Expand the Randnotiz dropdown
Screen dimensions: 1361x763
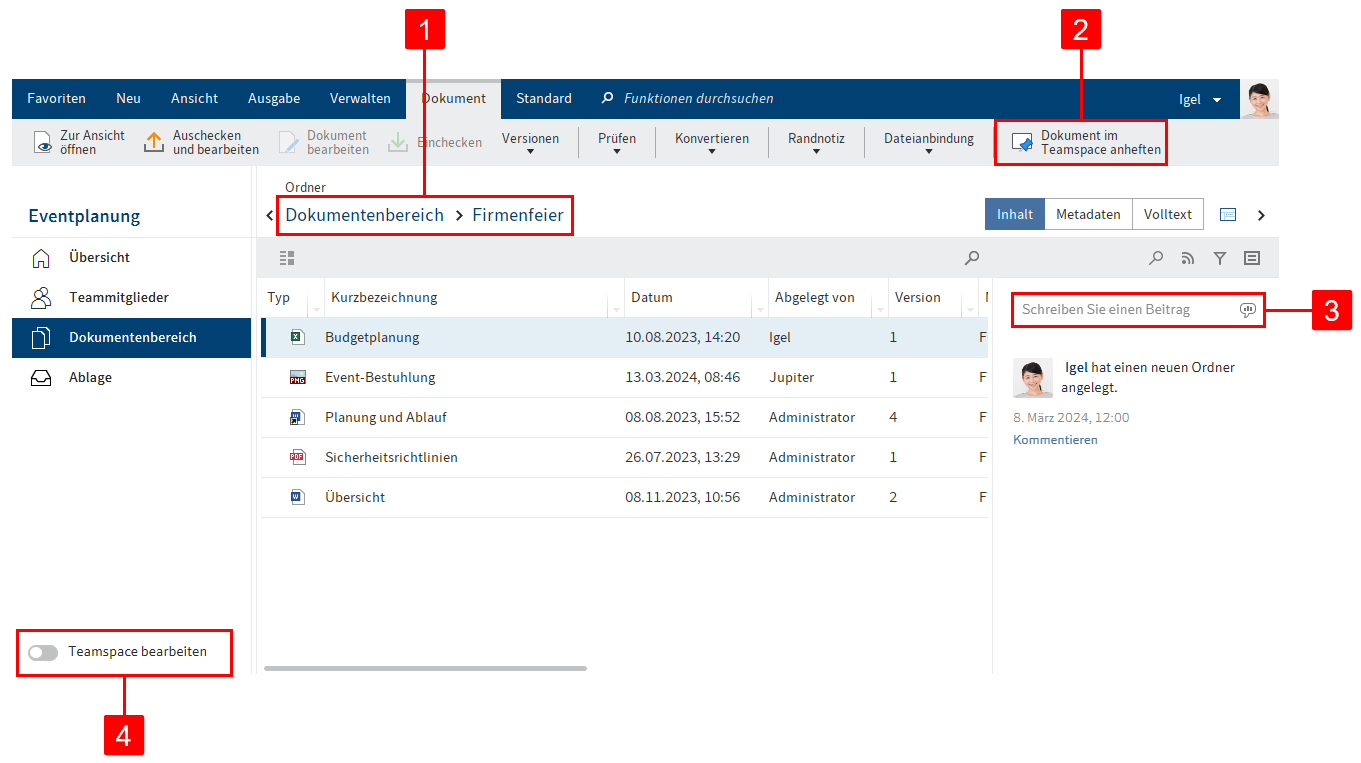816,143
